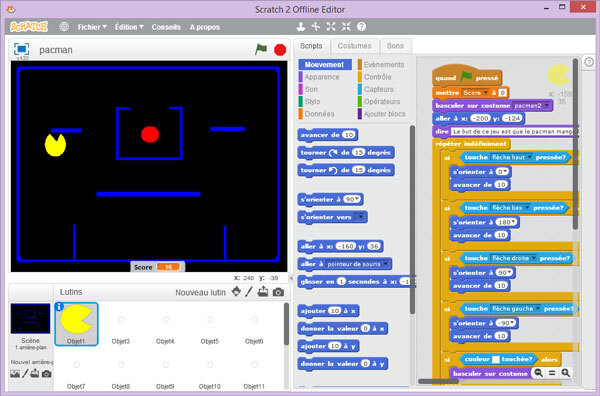Switch to the Costumes tab
Image resolution: width=600 pixels, height=396 pixels.
354,46
